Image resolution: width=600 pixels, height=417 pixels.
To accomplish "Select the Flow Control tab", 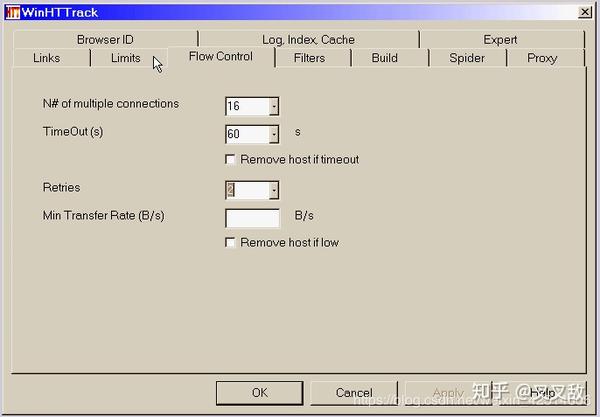I will click(221, 57).
